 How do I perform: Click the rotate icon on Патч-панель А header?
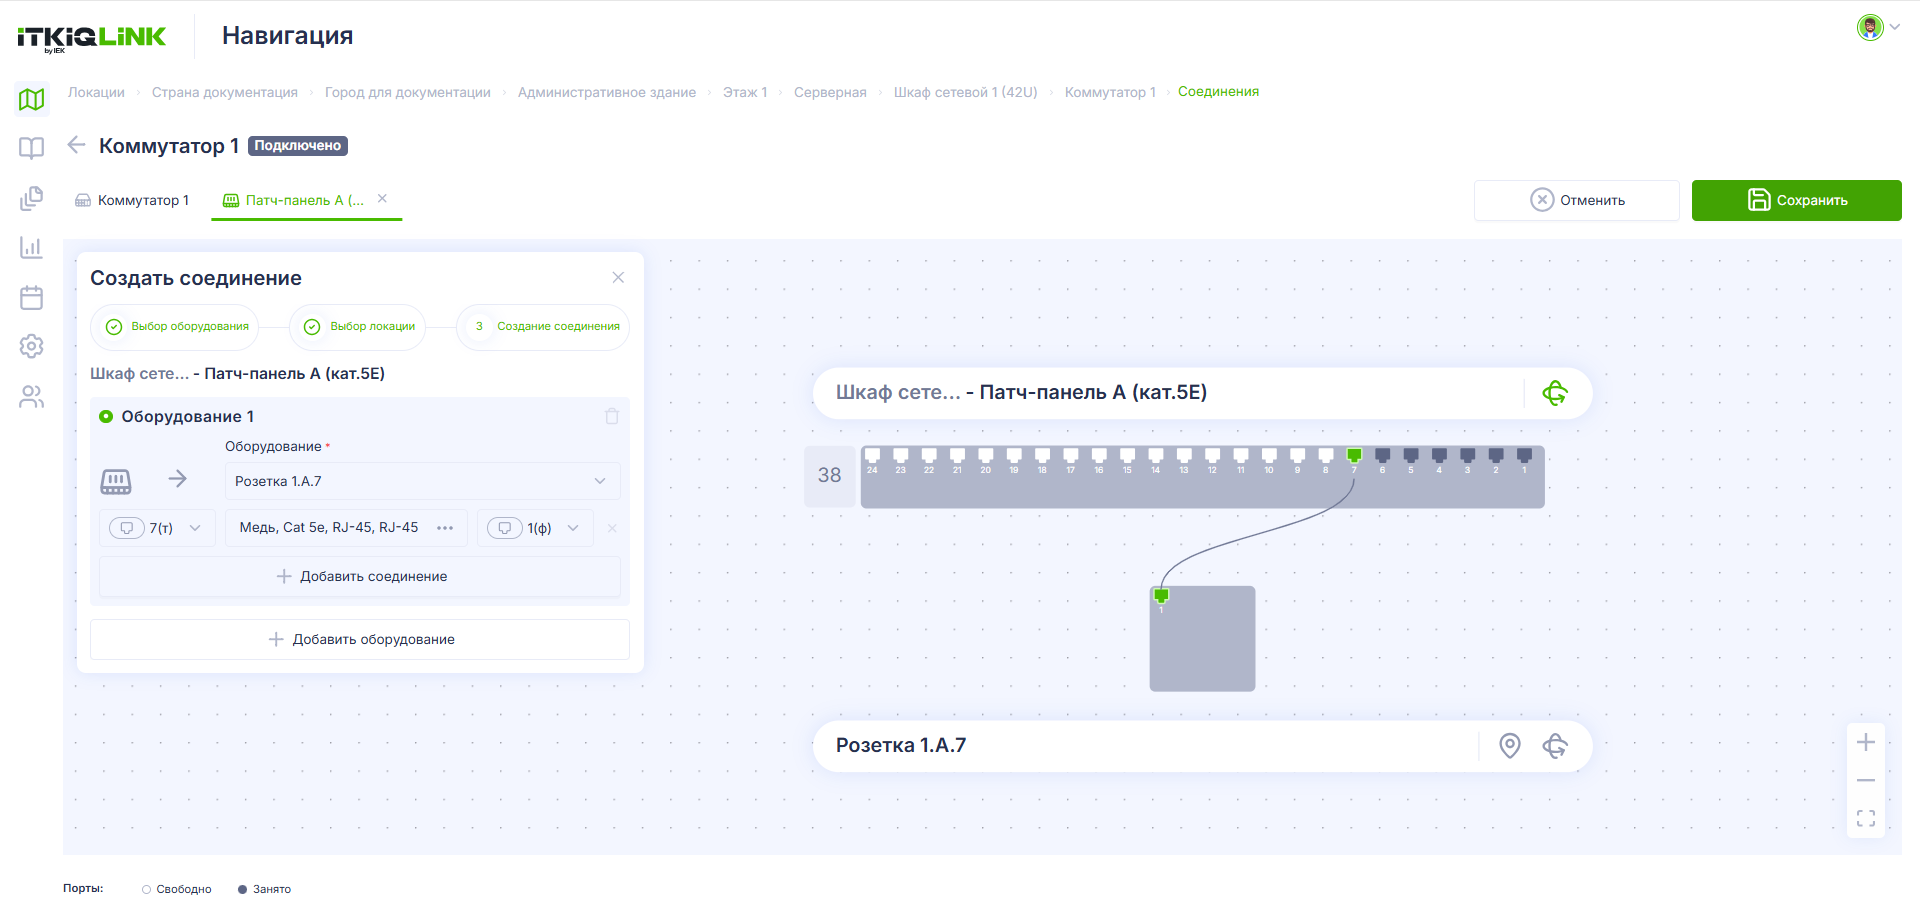(x=1555, y=393)
